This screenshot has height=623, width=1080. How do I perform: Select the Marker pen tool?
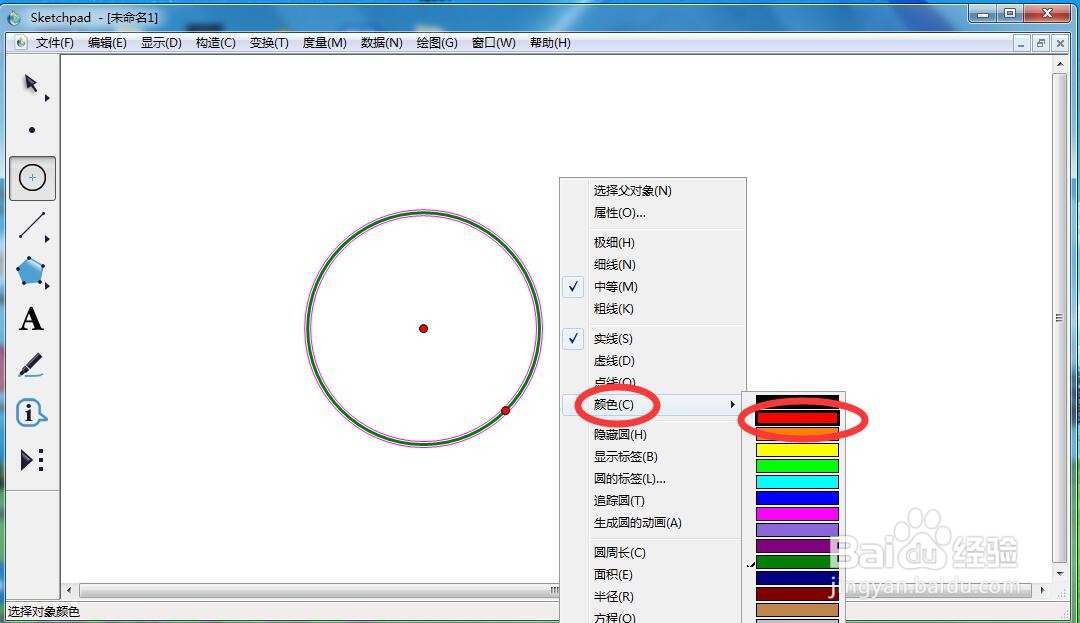tap(31, 365)
